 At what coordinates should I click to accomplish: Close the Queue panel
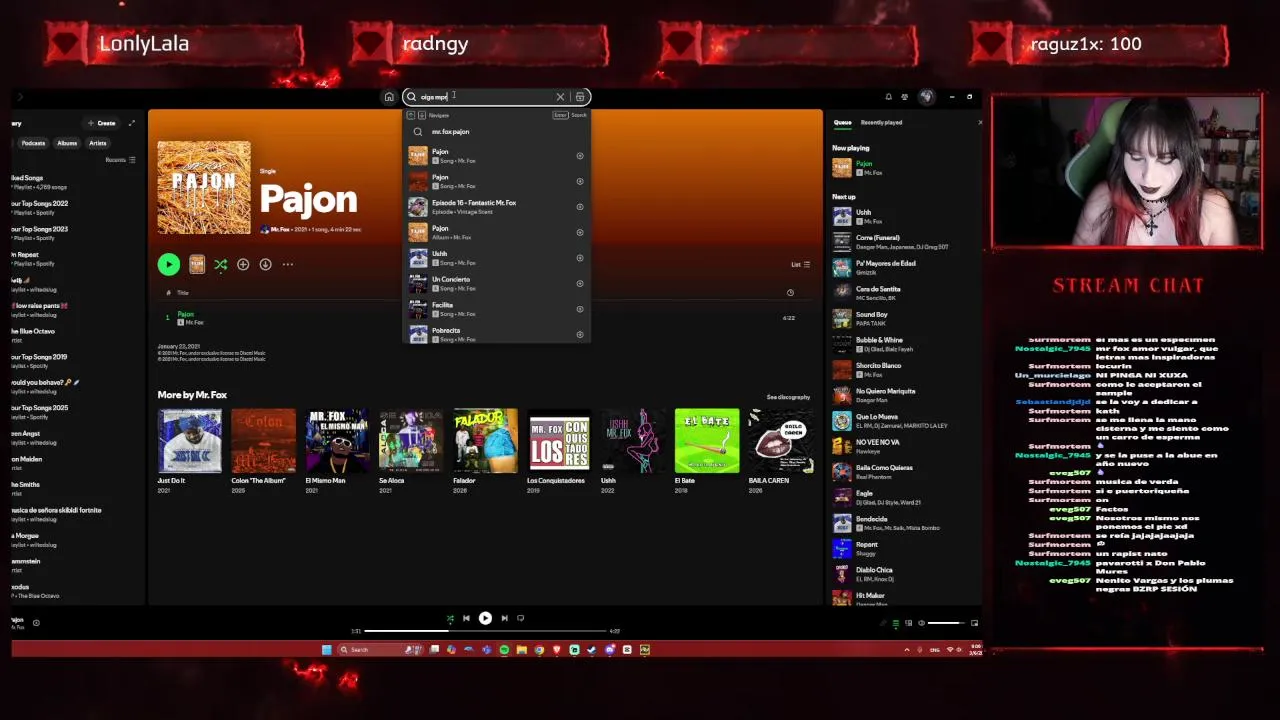[979, 123]
